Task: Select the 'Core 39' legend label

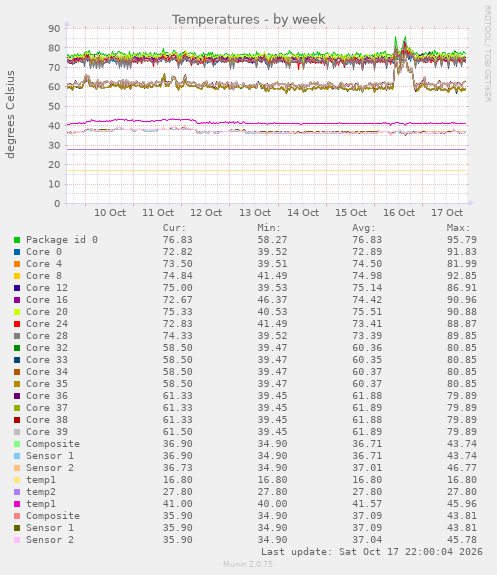Action: [47, 432]
